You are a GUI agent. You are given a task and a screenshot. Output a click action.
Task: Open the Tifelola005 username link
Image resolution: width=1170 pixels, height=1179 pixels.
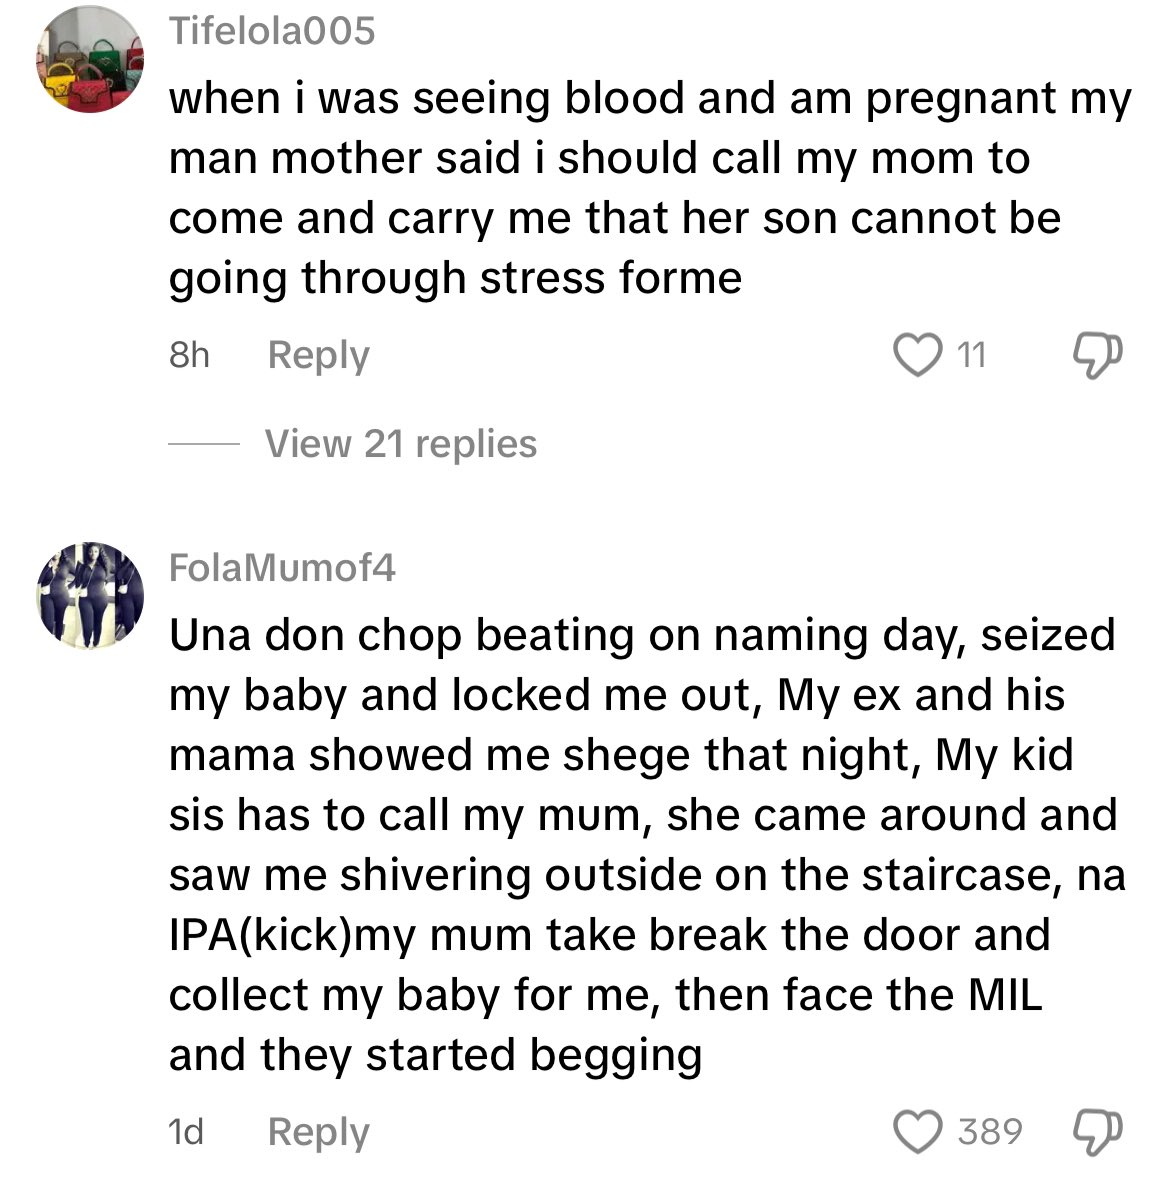click(x=272, y=31)
